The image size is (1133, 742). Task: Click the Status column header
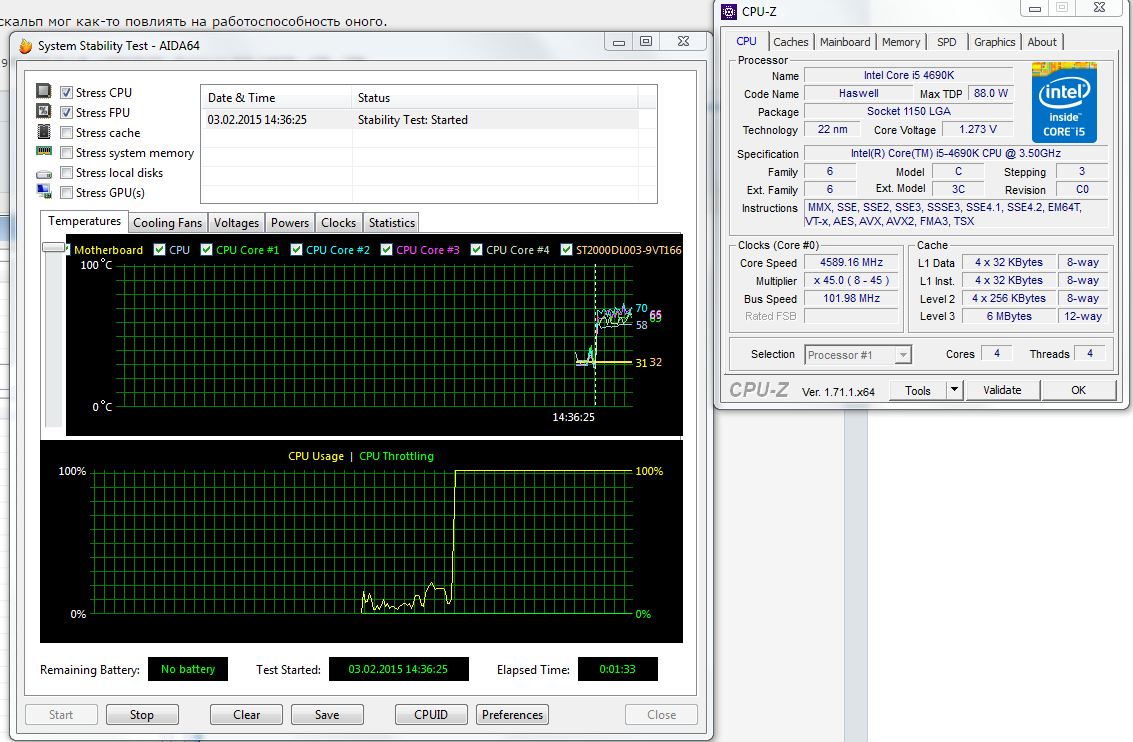tap(495, 98)
